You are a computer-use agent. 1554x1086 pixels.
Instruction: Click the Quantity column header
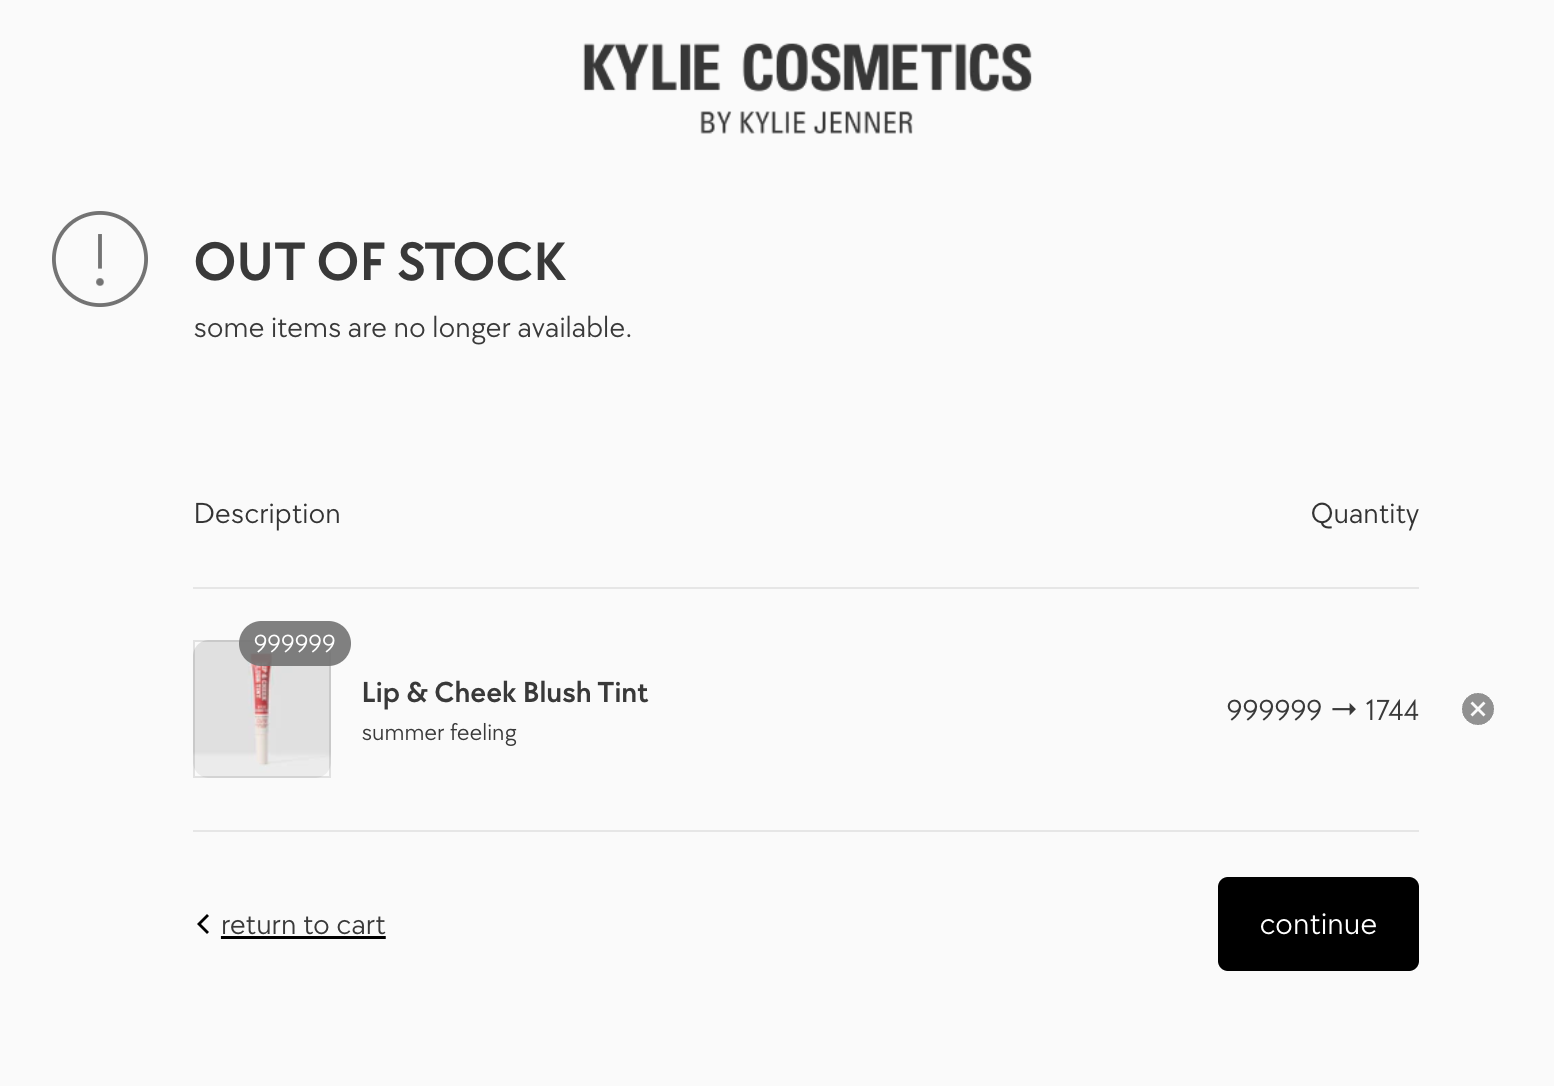(1364, 514)
